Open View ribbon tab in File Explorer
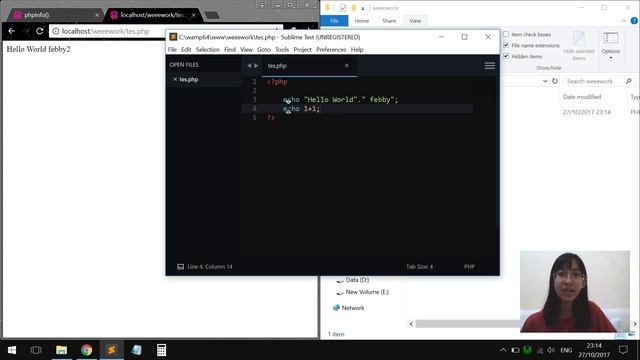Viewport: 640px width, 360px height. click(415, 21)
